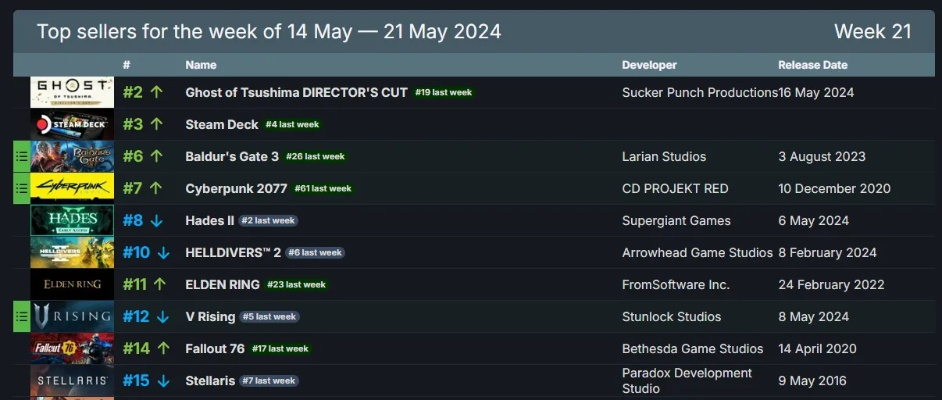Click the up arrow next to rank #2

[157, 93]
